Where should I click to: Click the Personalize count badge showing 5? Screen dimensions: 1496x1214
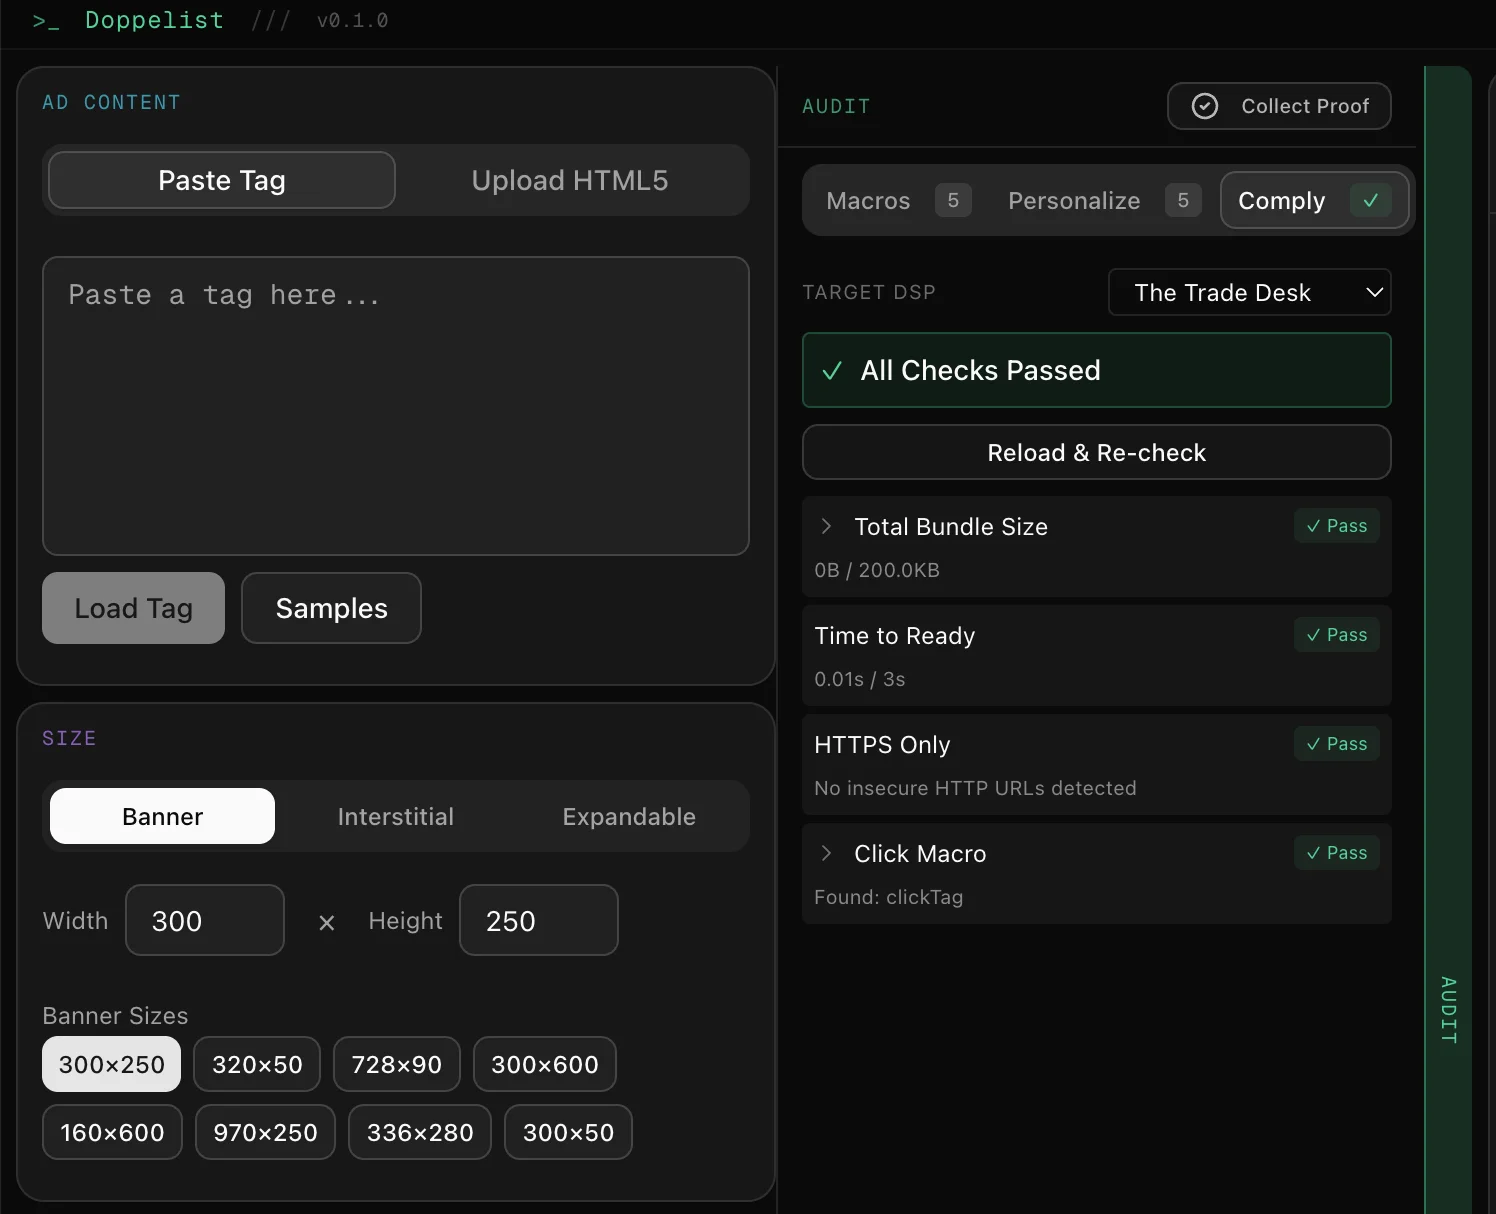[1182, 200]
